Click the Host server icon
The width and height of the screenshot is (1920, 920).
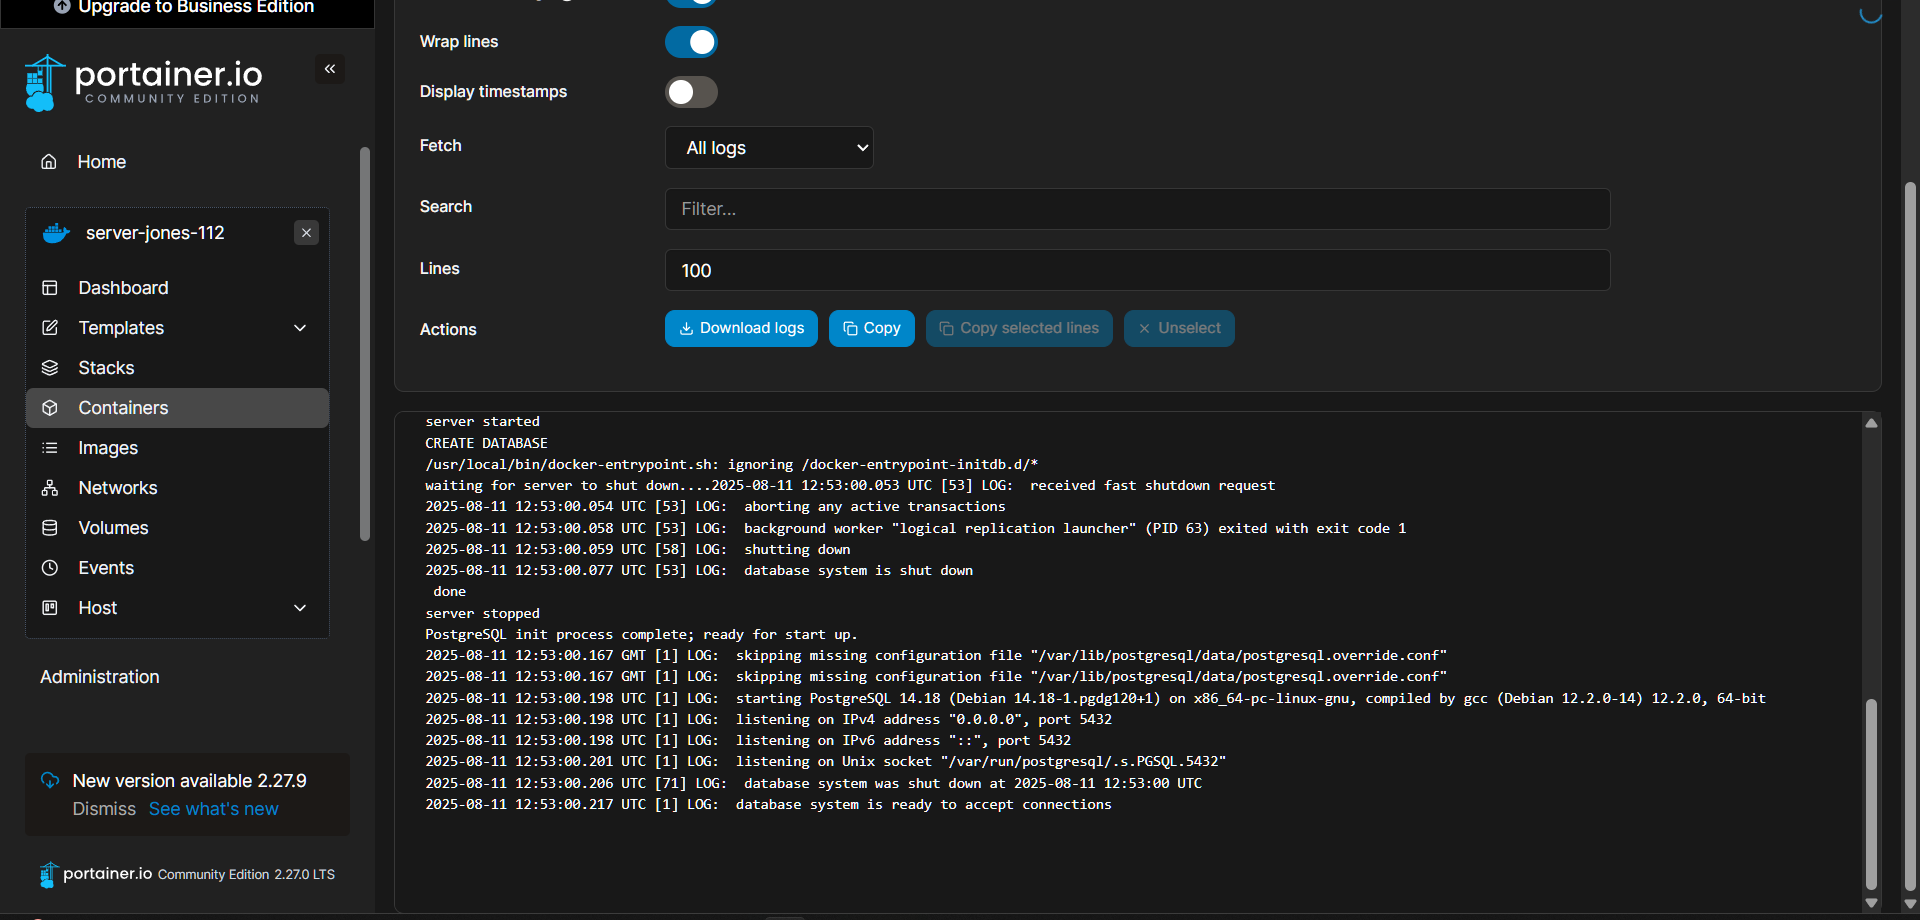click(x=50, y=608)
